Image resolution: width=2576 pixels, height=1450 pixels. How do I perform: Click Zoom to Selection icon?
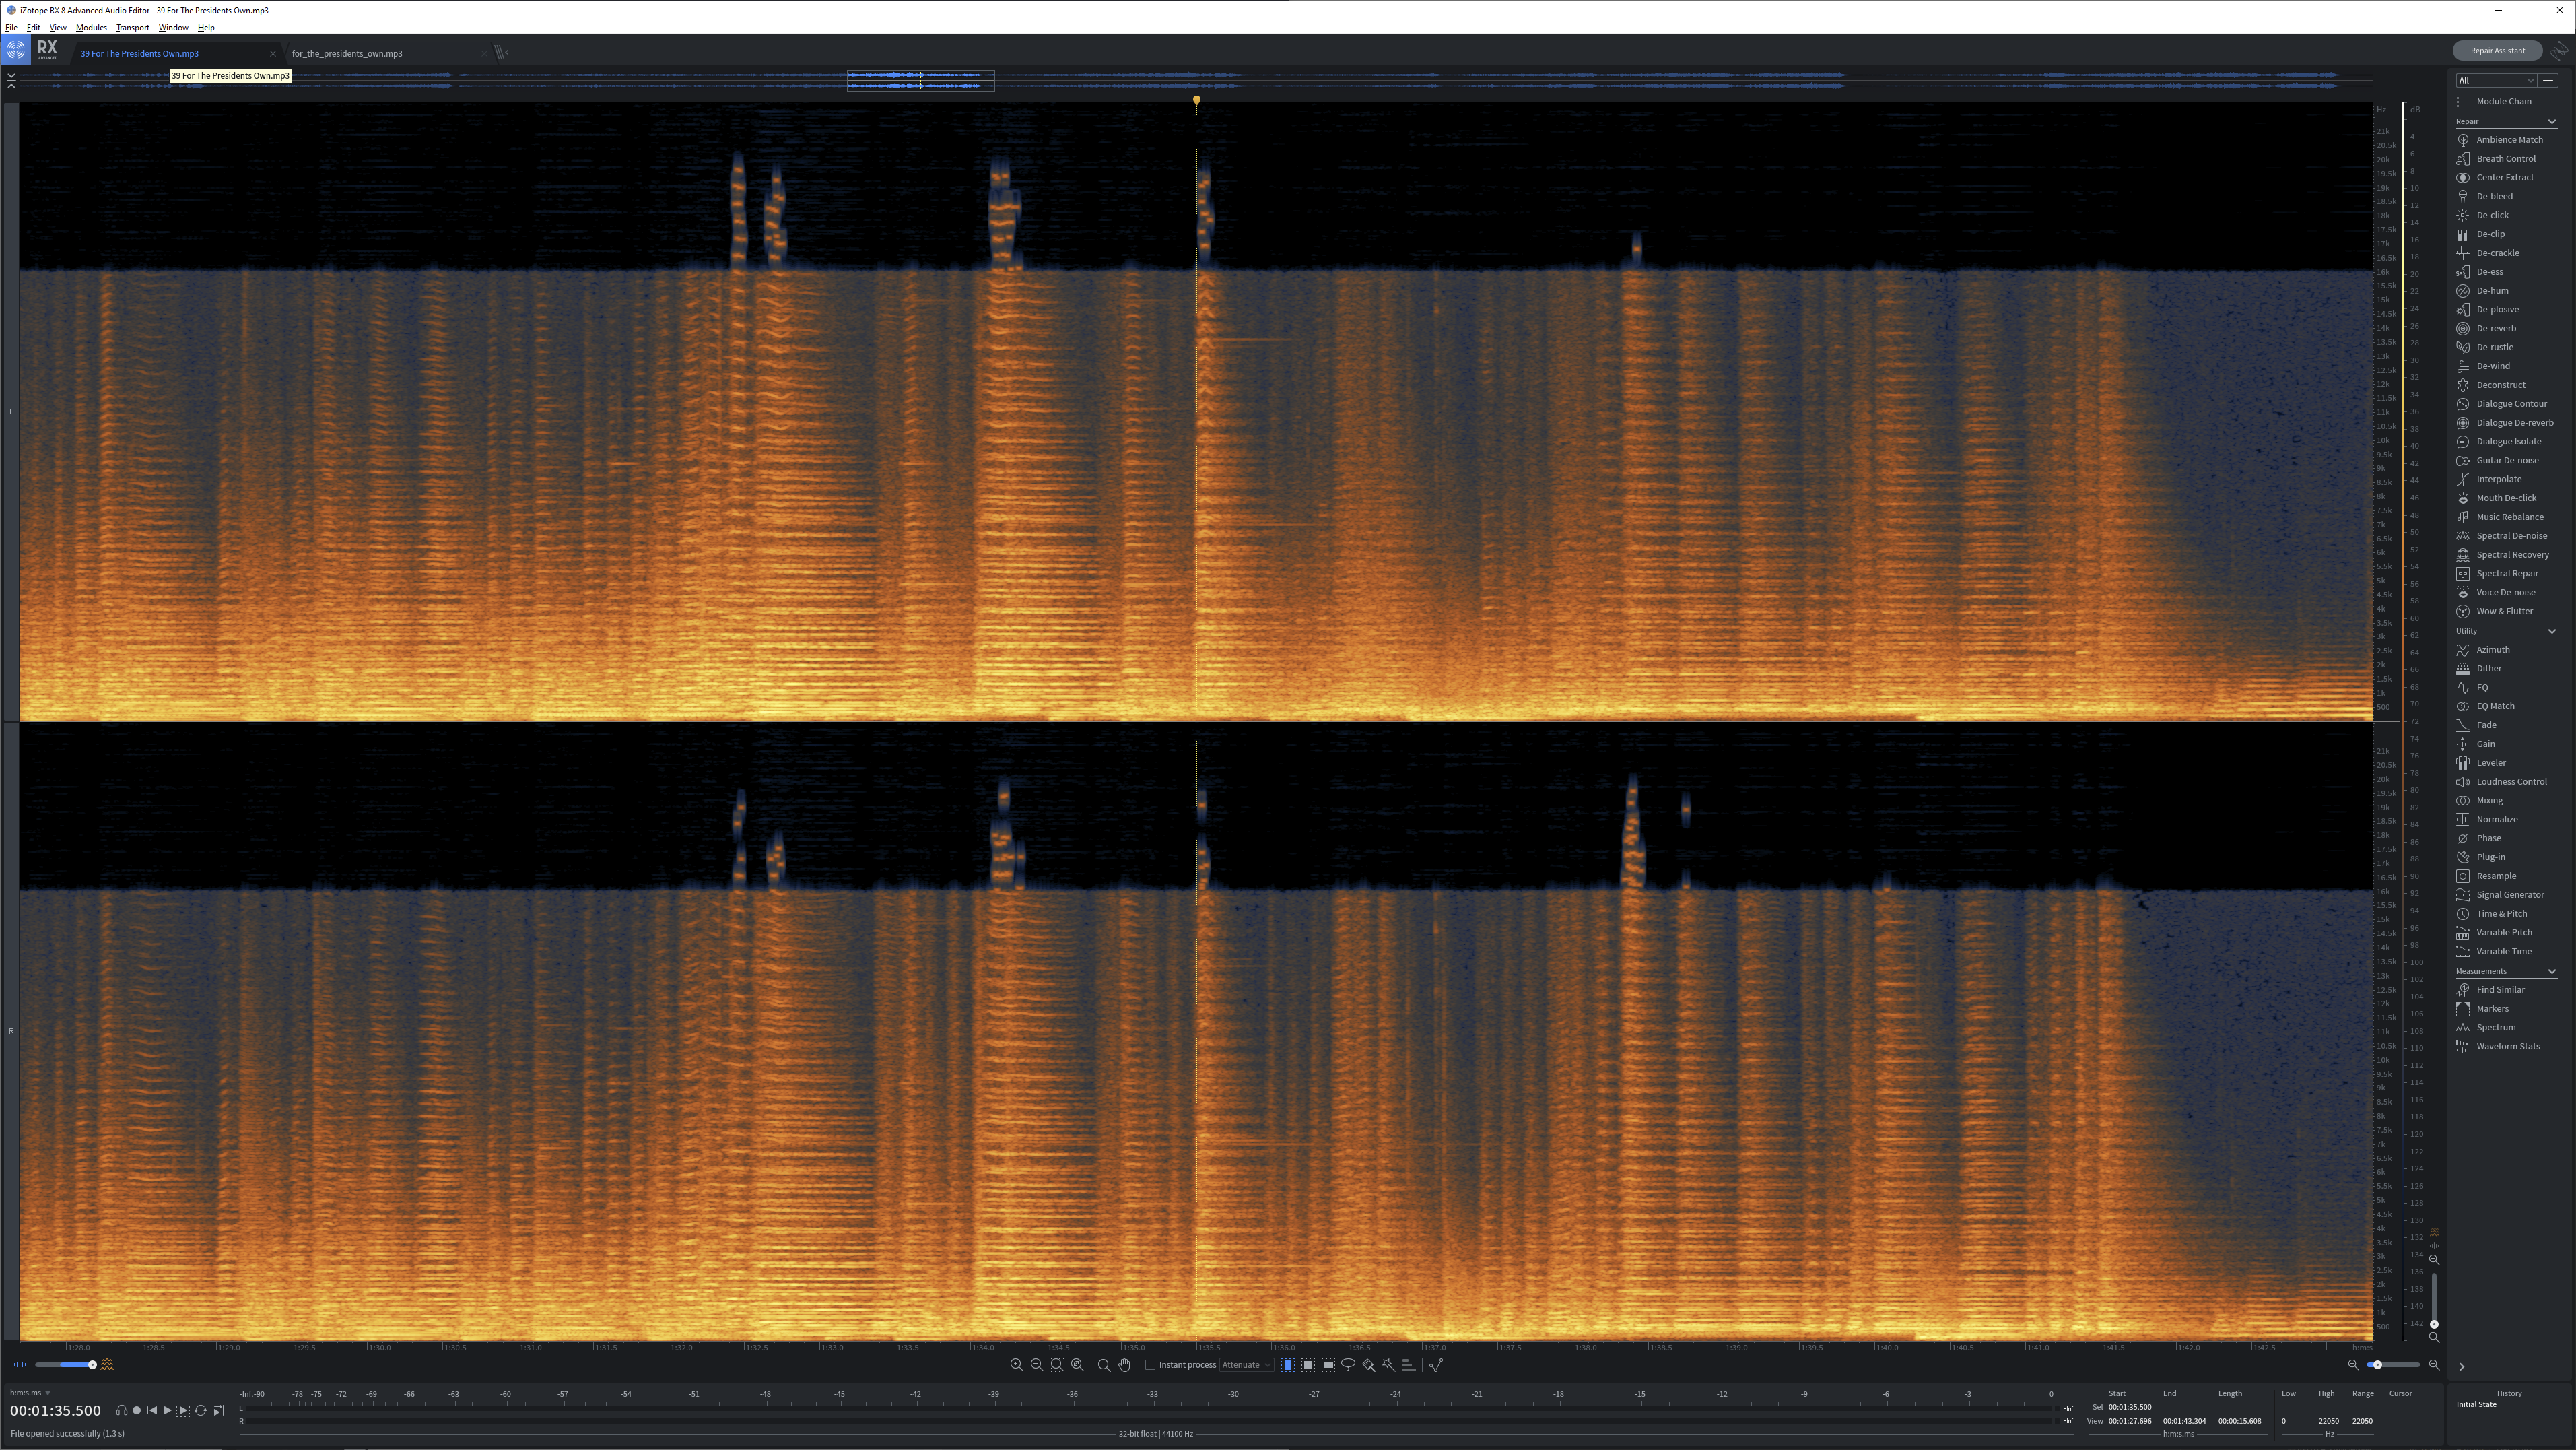pyautogui.click(x=1057, y=1365)
